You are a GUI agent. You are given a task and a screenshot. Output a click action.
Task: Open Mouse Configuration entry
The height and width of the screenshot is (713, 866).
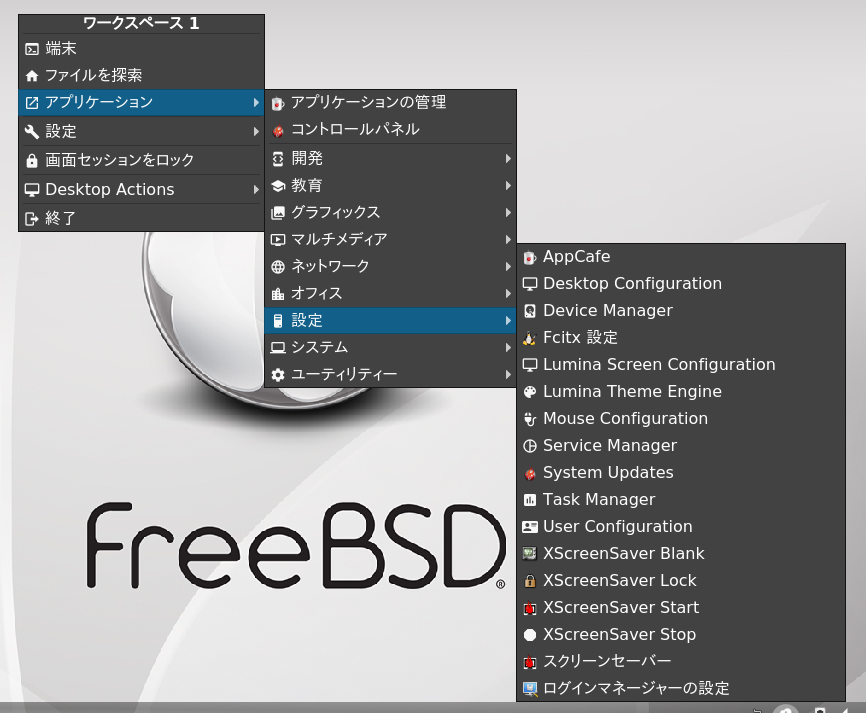(681, 419)
